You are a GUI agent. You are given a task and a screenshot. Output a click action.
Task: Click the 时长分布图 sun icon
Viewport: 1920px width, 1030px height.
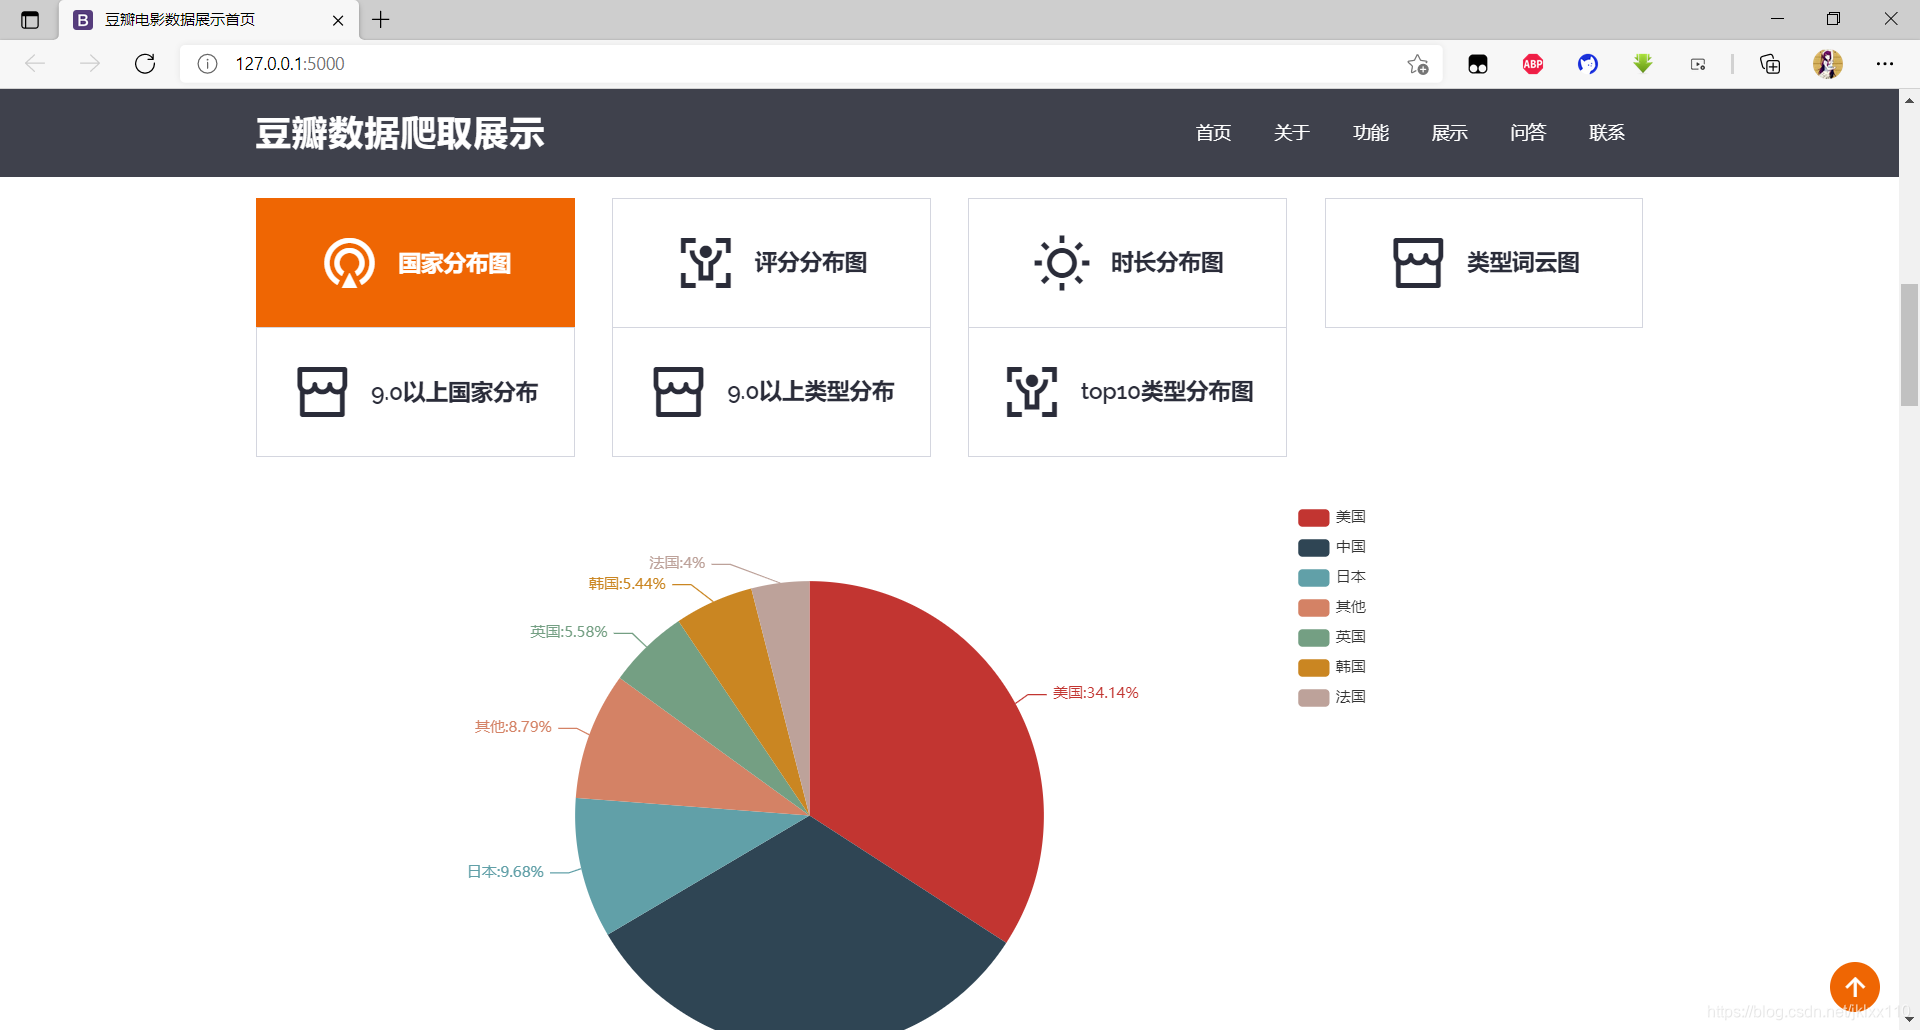click(x=1062, y=263)
